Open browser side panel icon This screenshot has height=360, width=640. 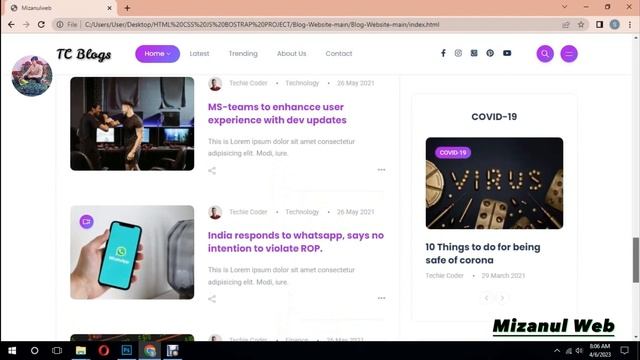(599, 24)
